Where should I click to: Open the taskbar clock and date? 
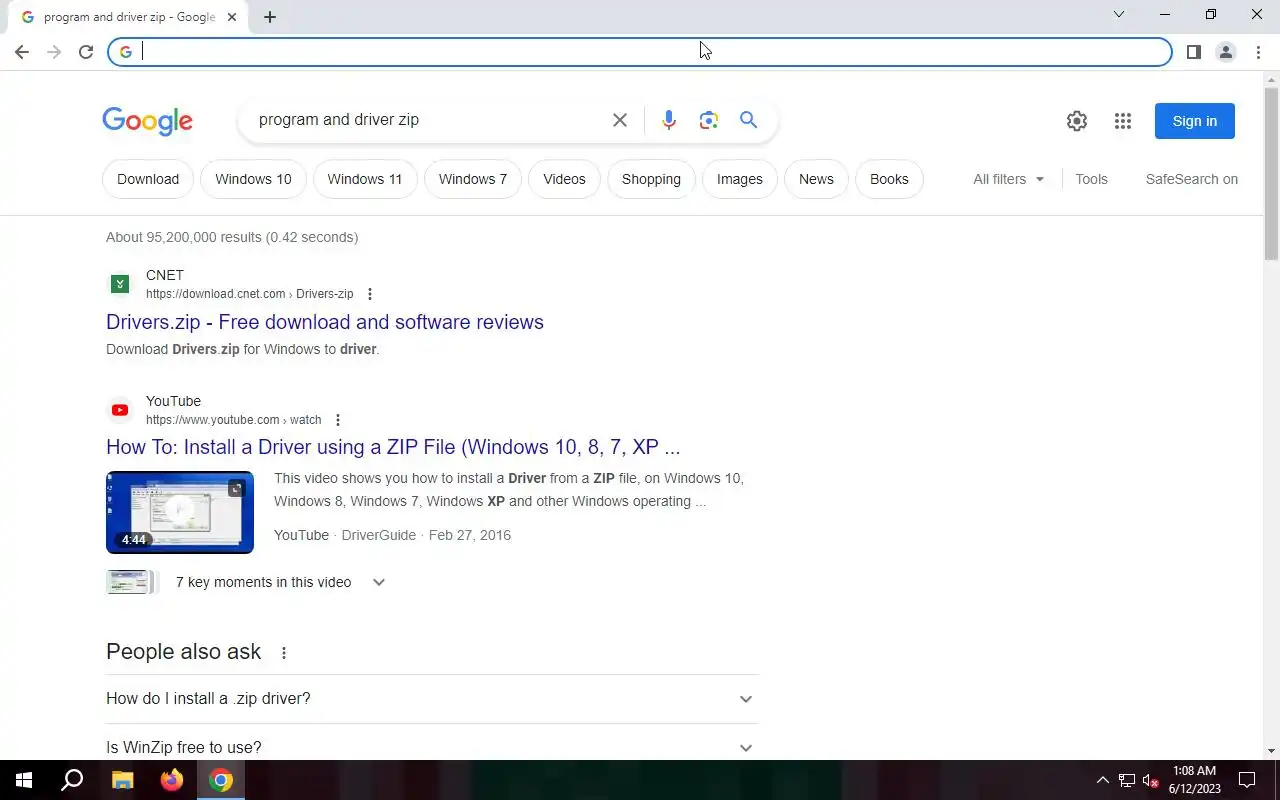point(1195,780)
